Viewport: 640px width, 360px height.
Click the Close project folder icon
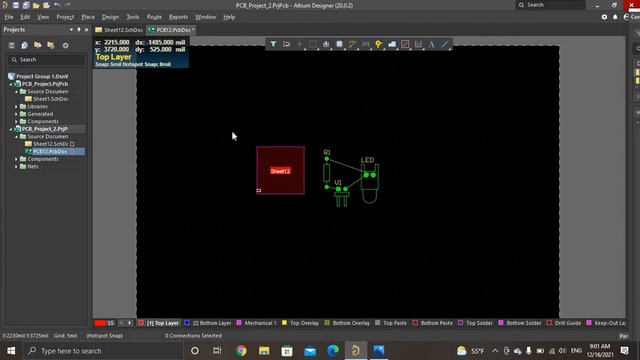coord(51,45)
